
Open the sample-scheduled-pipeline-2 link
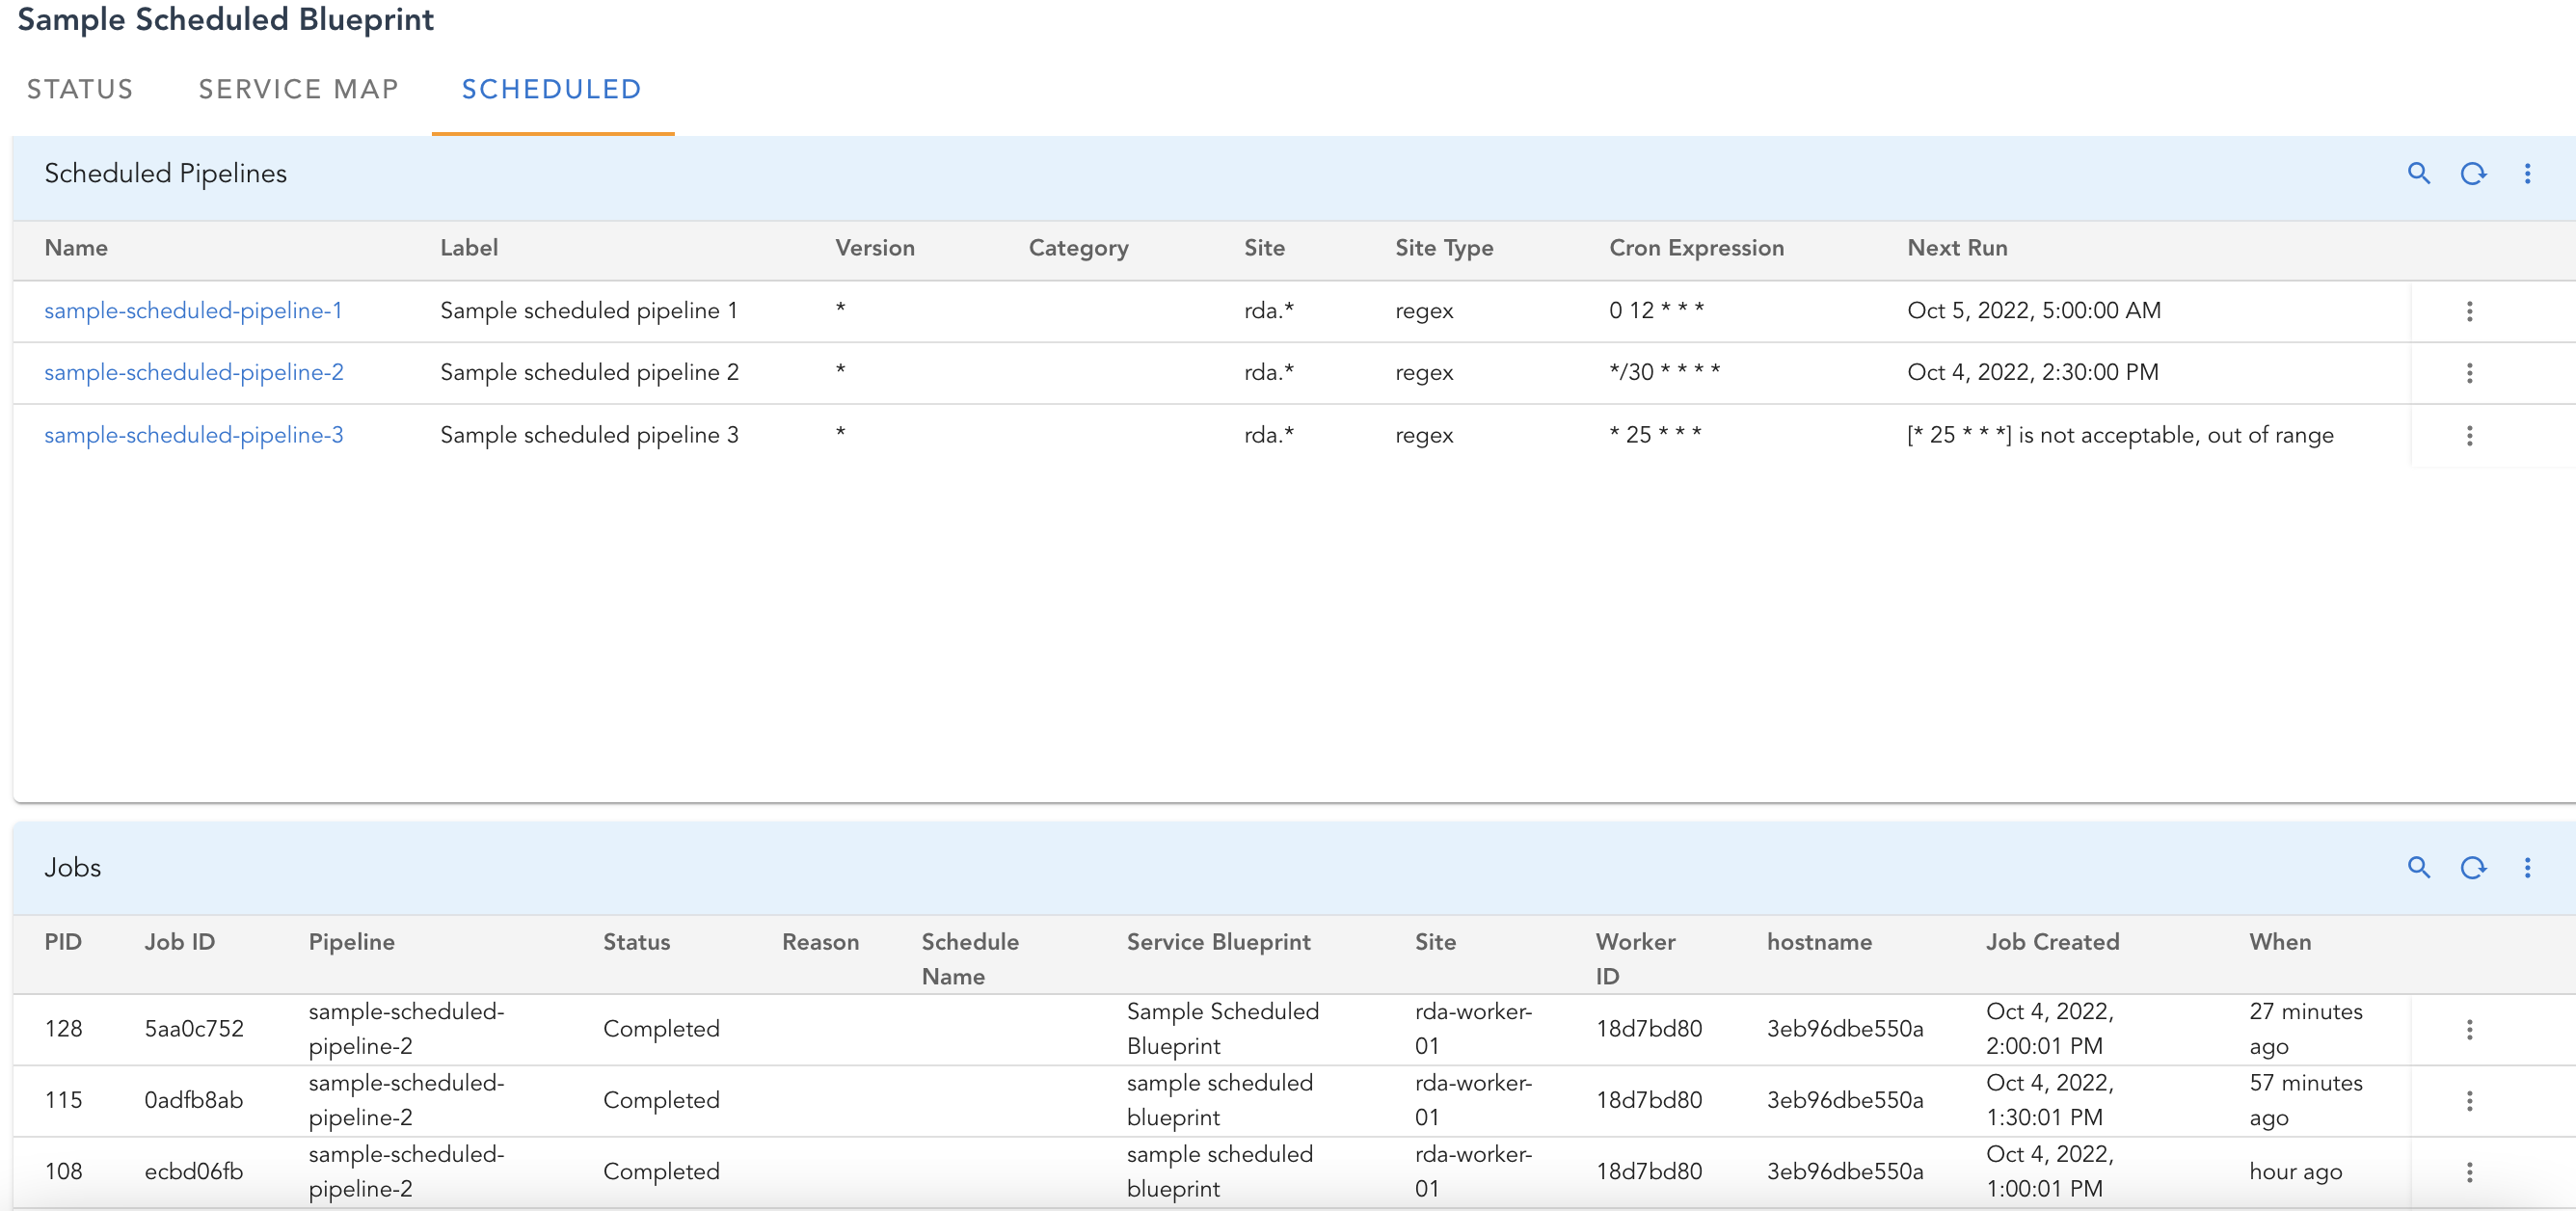193,372
